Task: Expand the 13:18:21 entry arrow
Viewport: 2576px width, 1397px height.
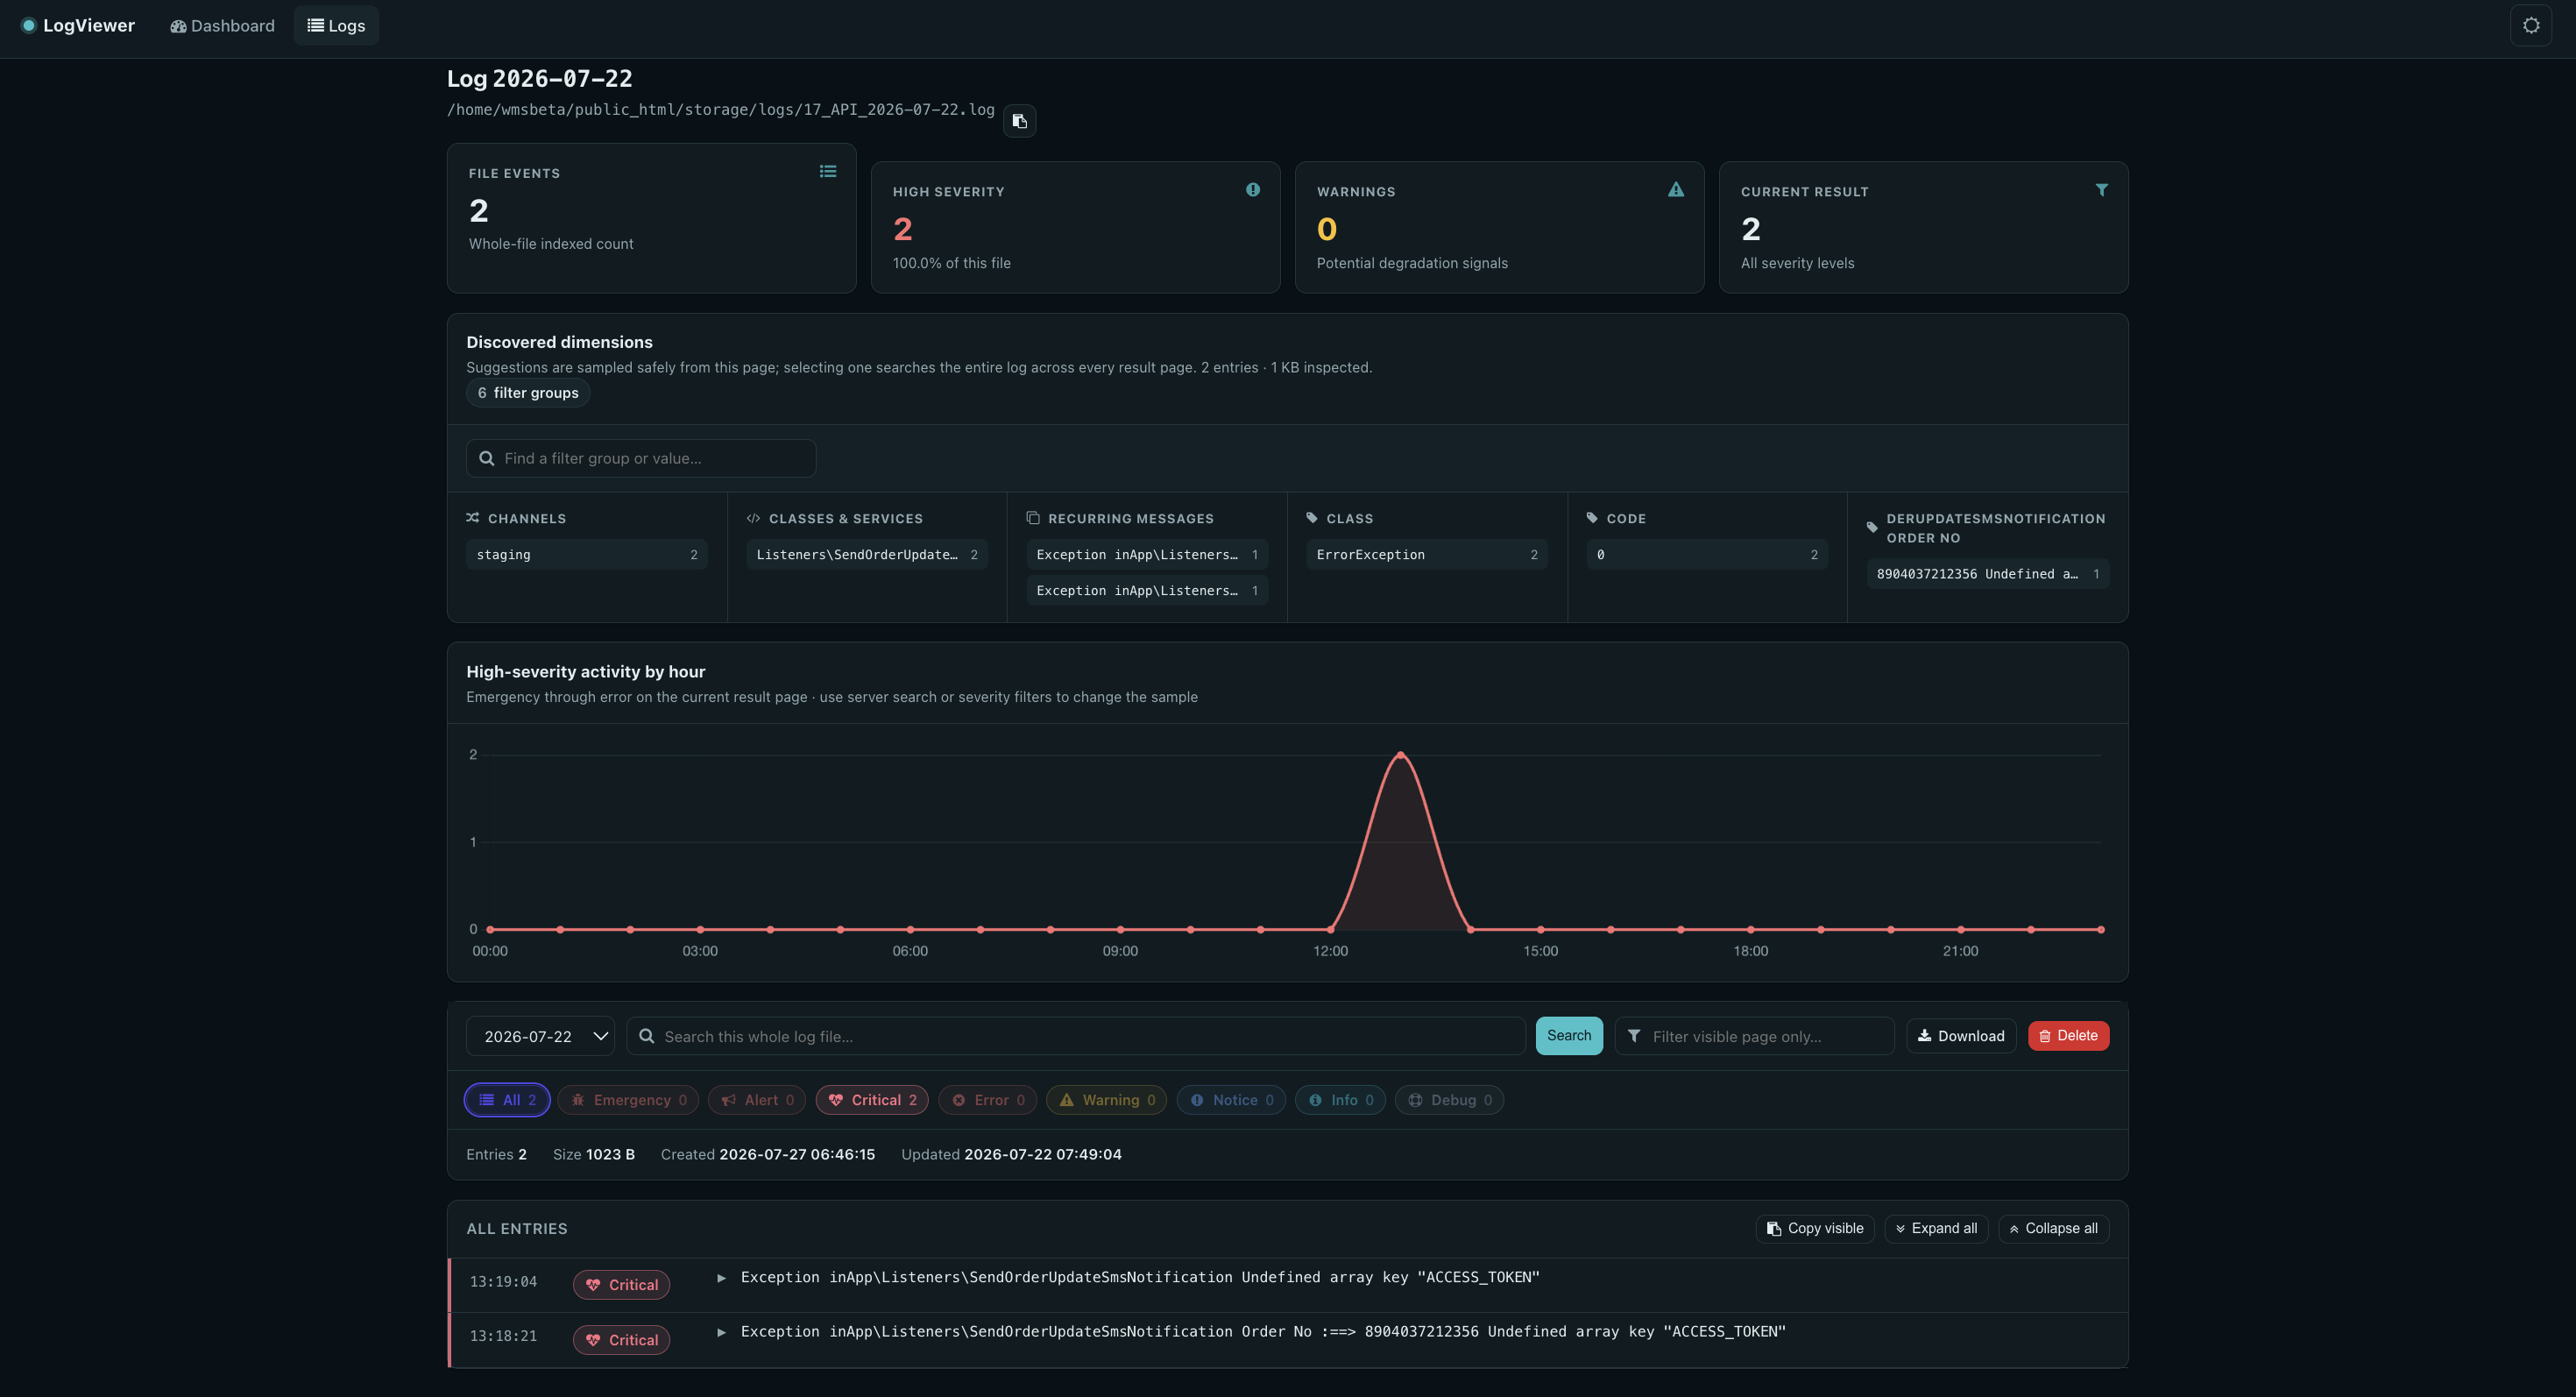Action: pos(721,1332)
